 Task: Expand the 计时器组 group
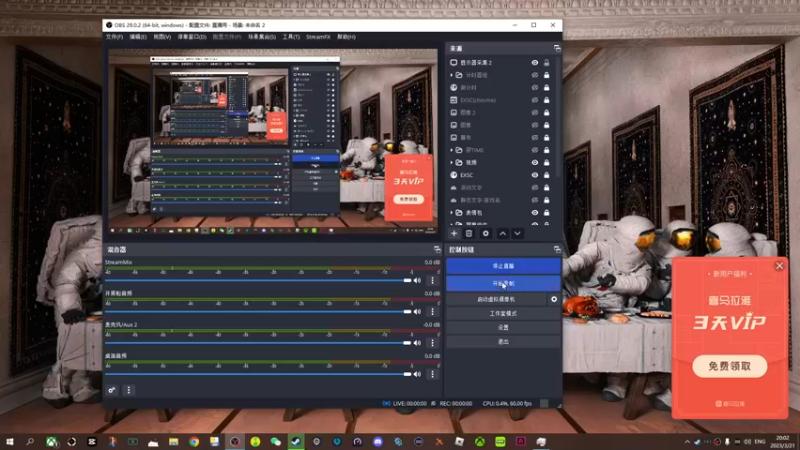(x=452, y=75)
